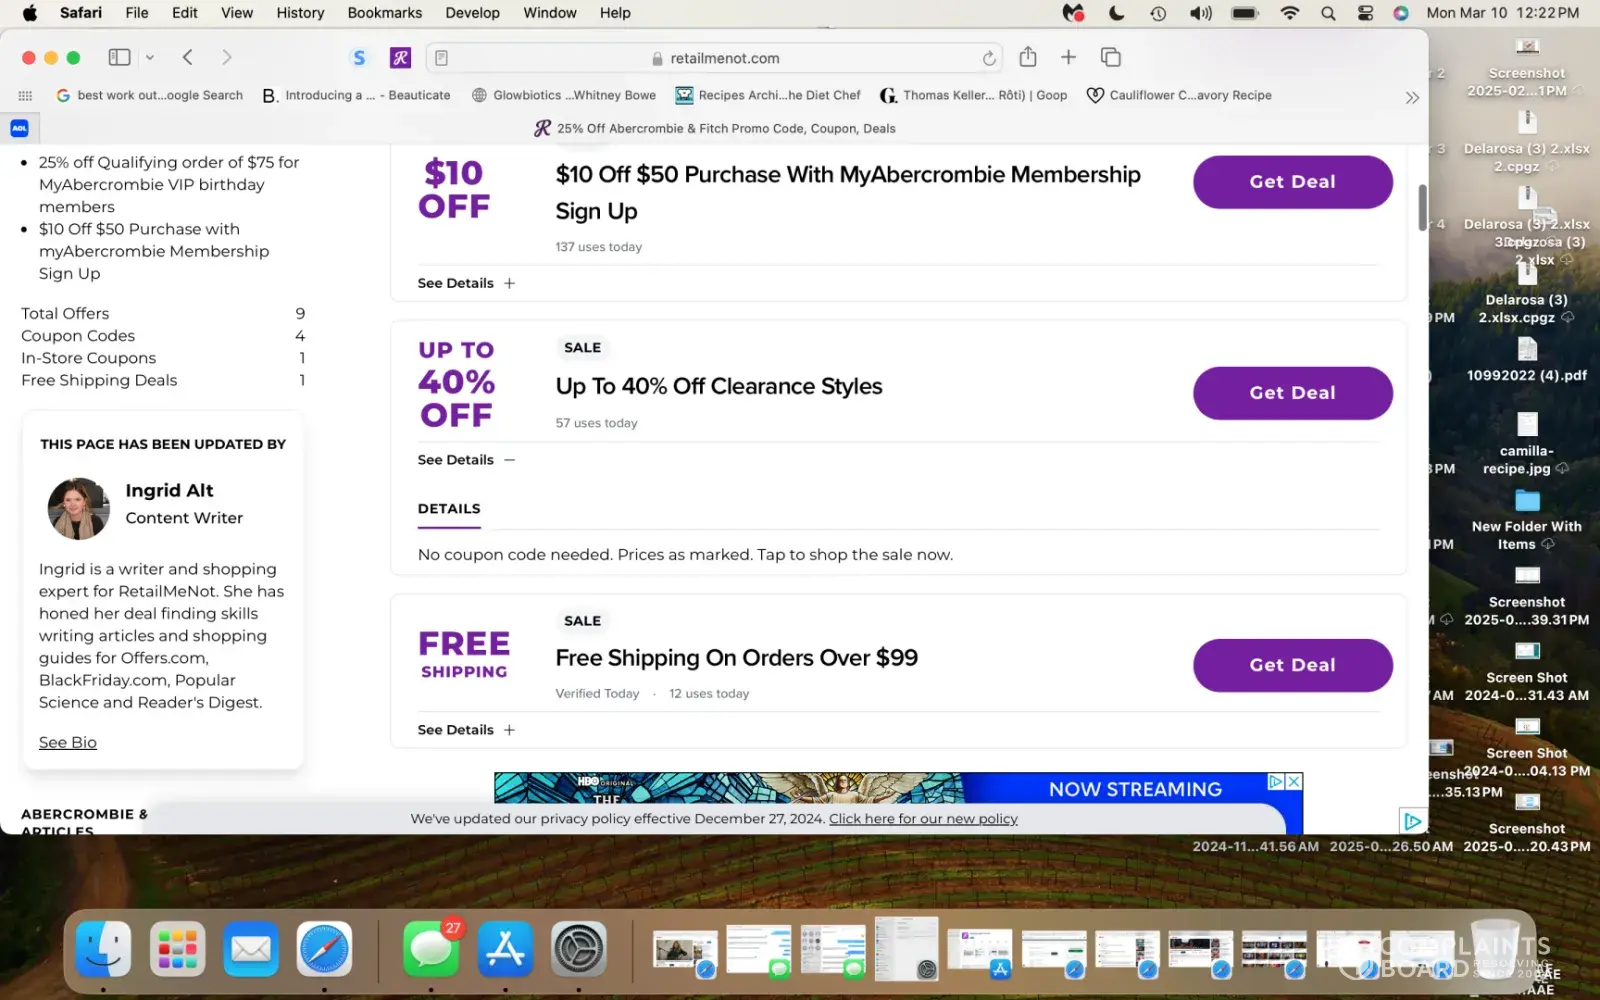Image resolution: width=1600 pixels, height=1000 pixels.
Task: Reload the retailmenot.com page
Action: coord(989,58)
